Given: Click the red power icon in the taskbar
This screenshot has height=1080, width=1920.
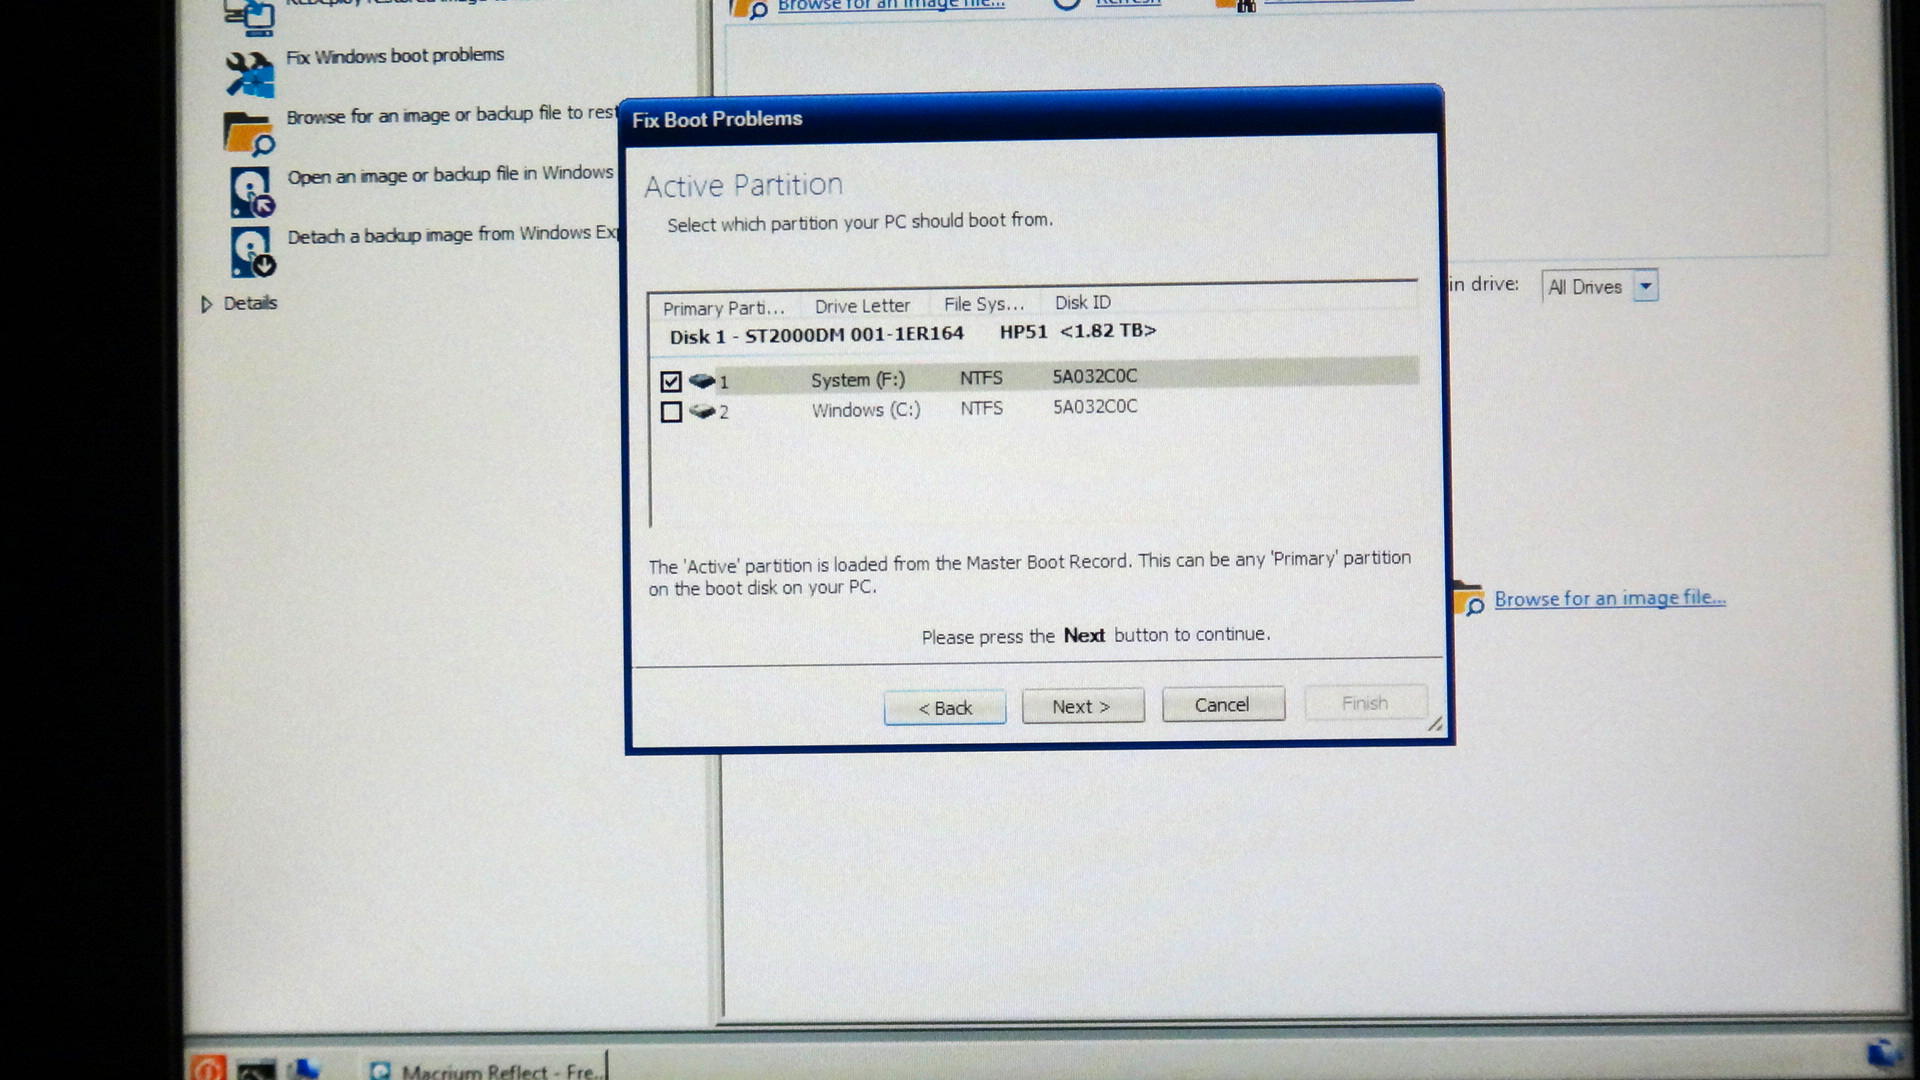Looking at the screenshot, I should tap(208, 1068).
